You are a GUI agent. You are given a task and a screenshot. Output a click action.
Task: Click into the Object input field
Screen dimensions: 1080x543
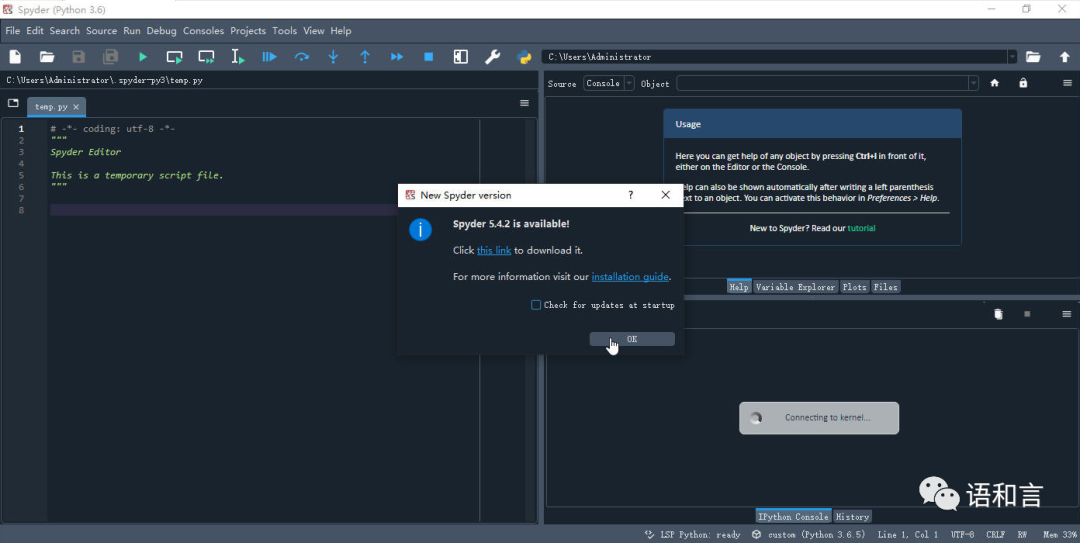(x=822, y=83)
